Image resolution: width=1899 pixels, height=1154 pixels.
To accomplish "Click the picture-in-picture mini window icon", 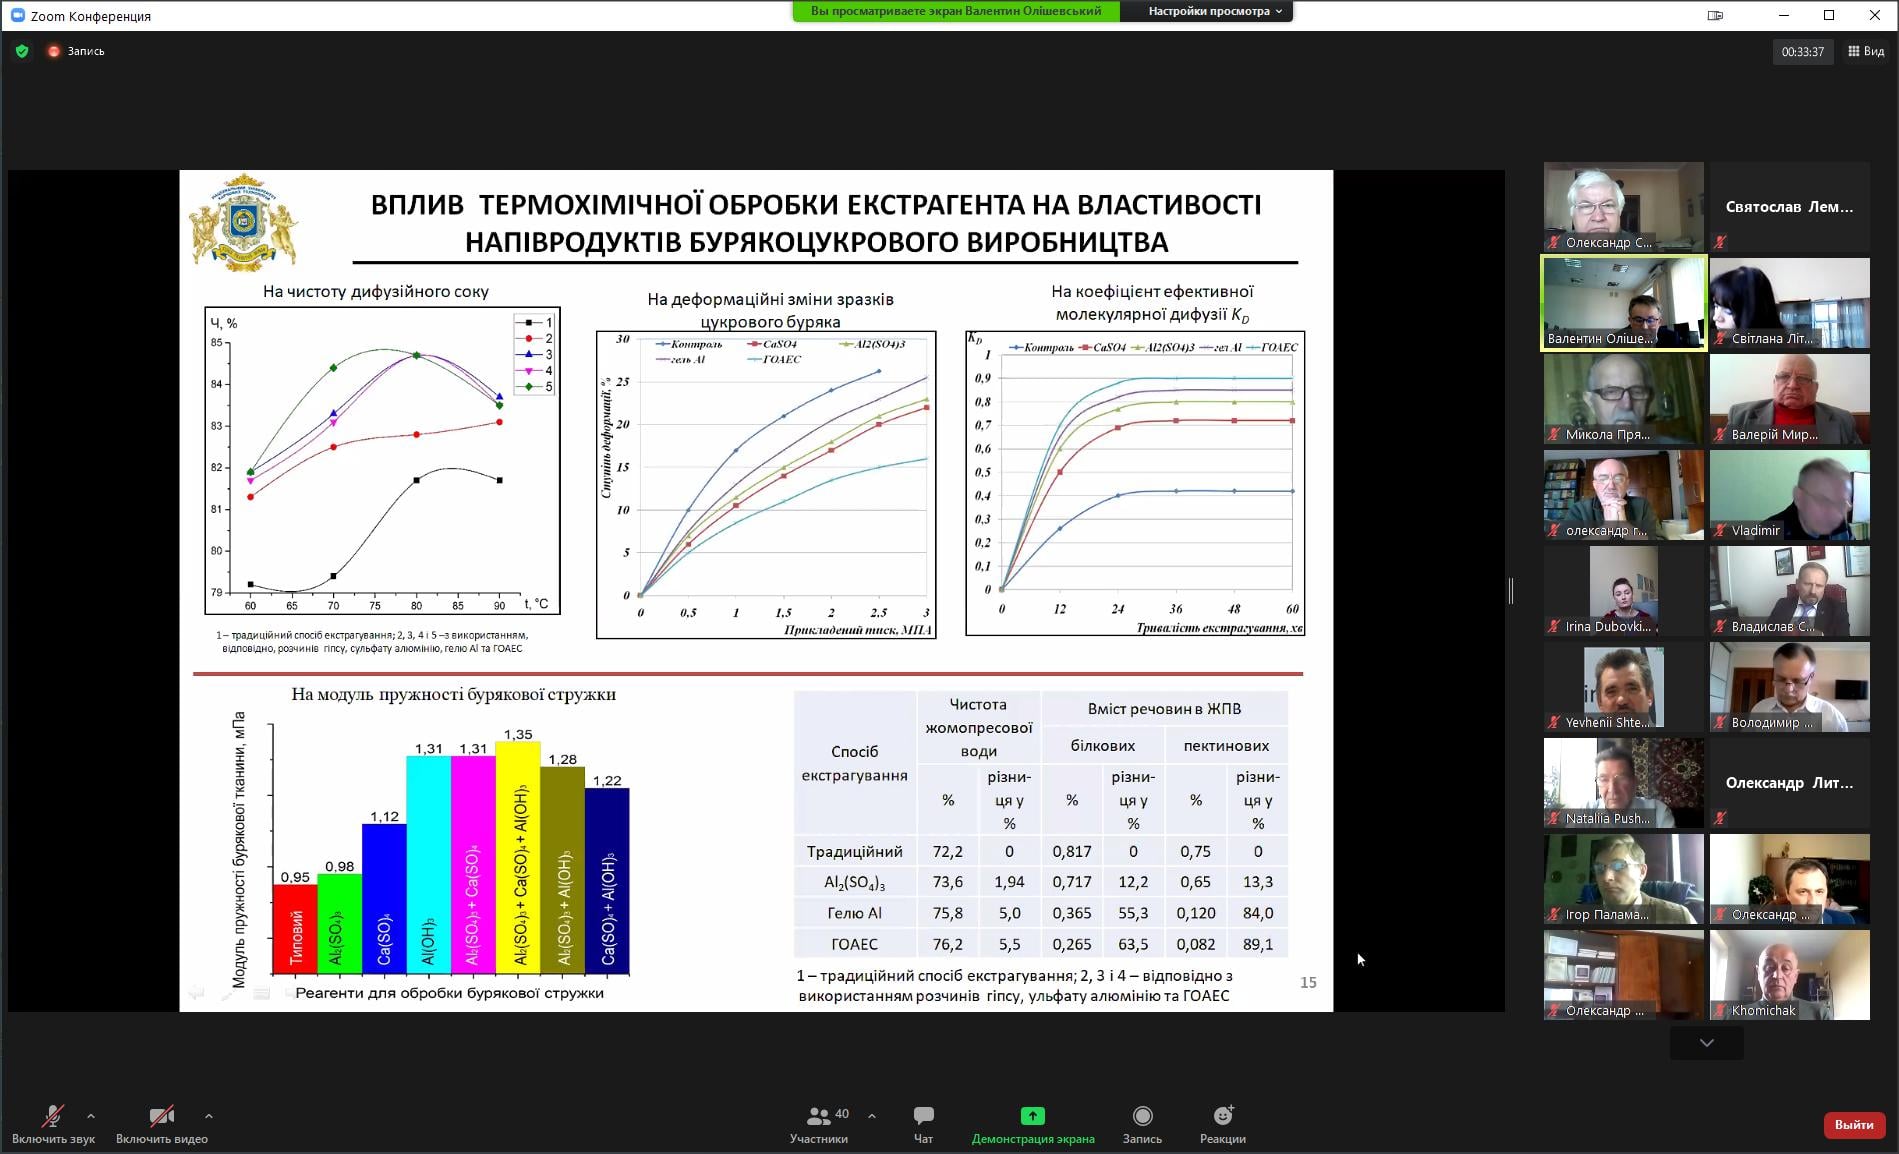I will (1715, 15).
